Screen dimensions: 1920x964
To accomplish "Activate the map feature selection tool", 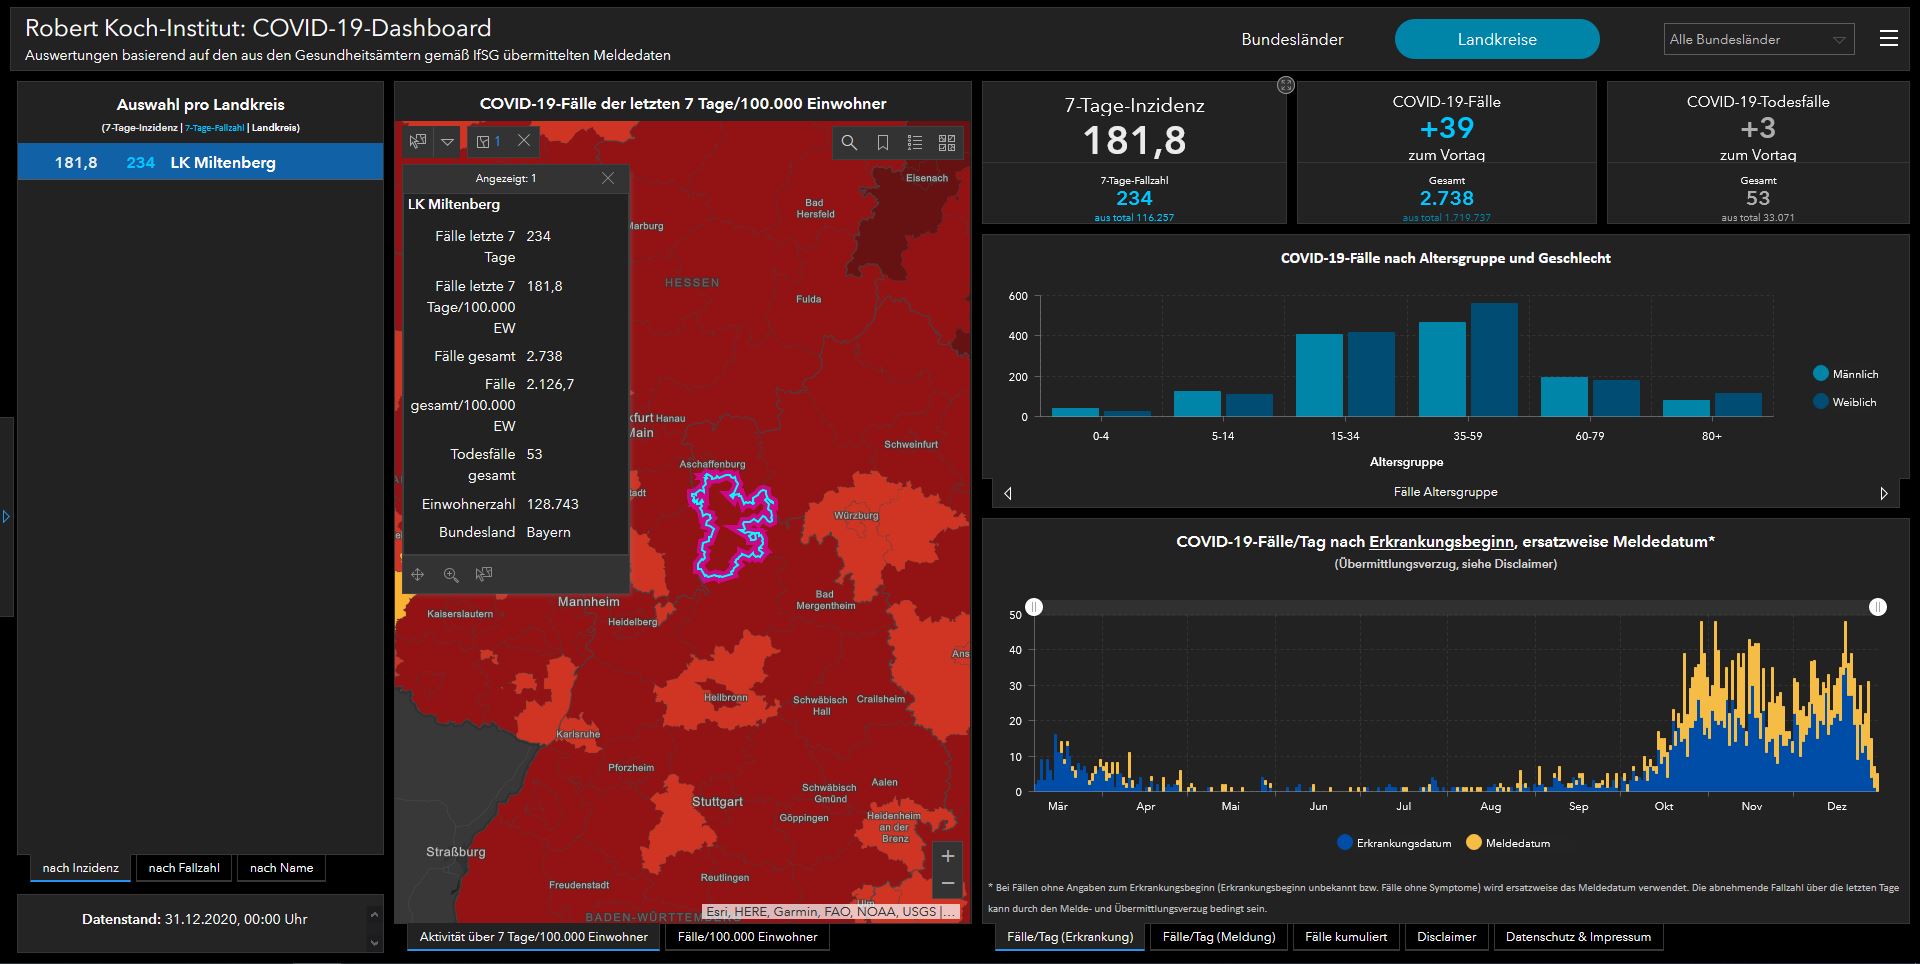I will [x=418, y=141].
